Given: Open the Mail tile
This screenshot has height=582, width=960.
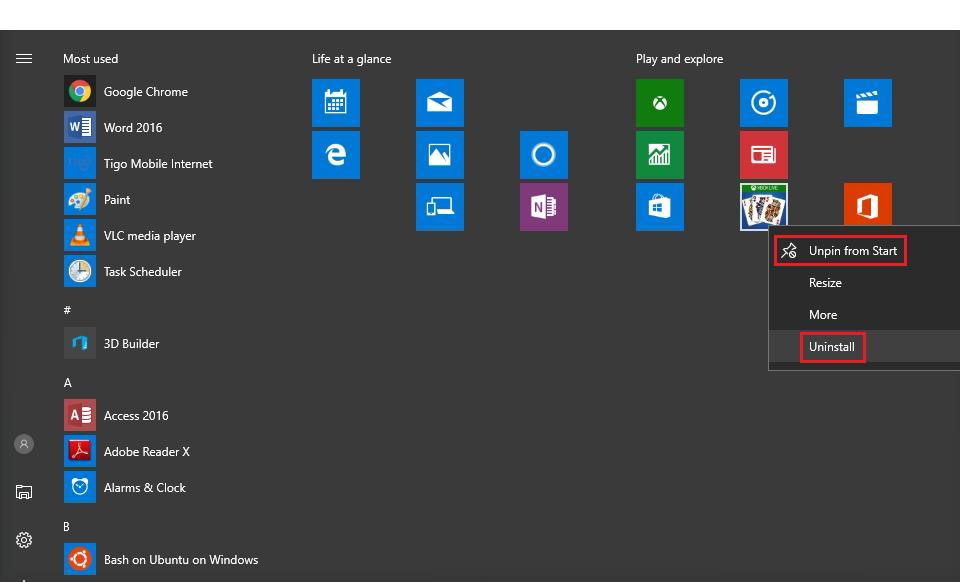Looking at the screenshot, I should (440, 103).
